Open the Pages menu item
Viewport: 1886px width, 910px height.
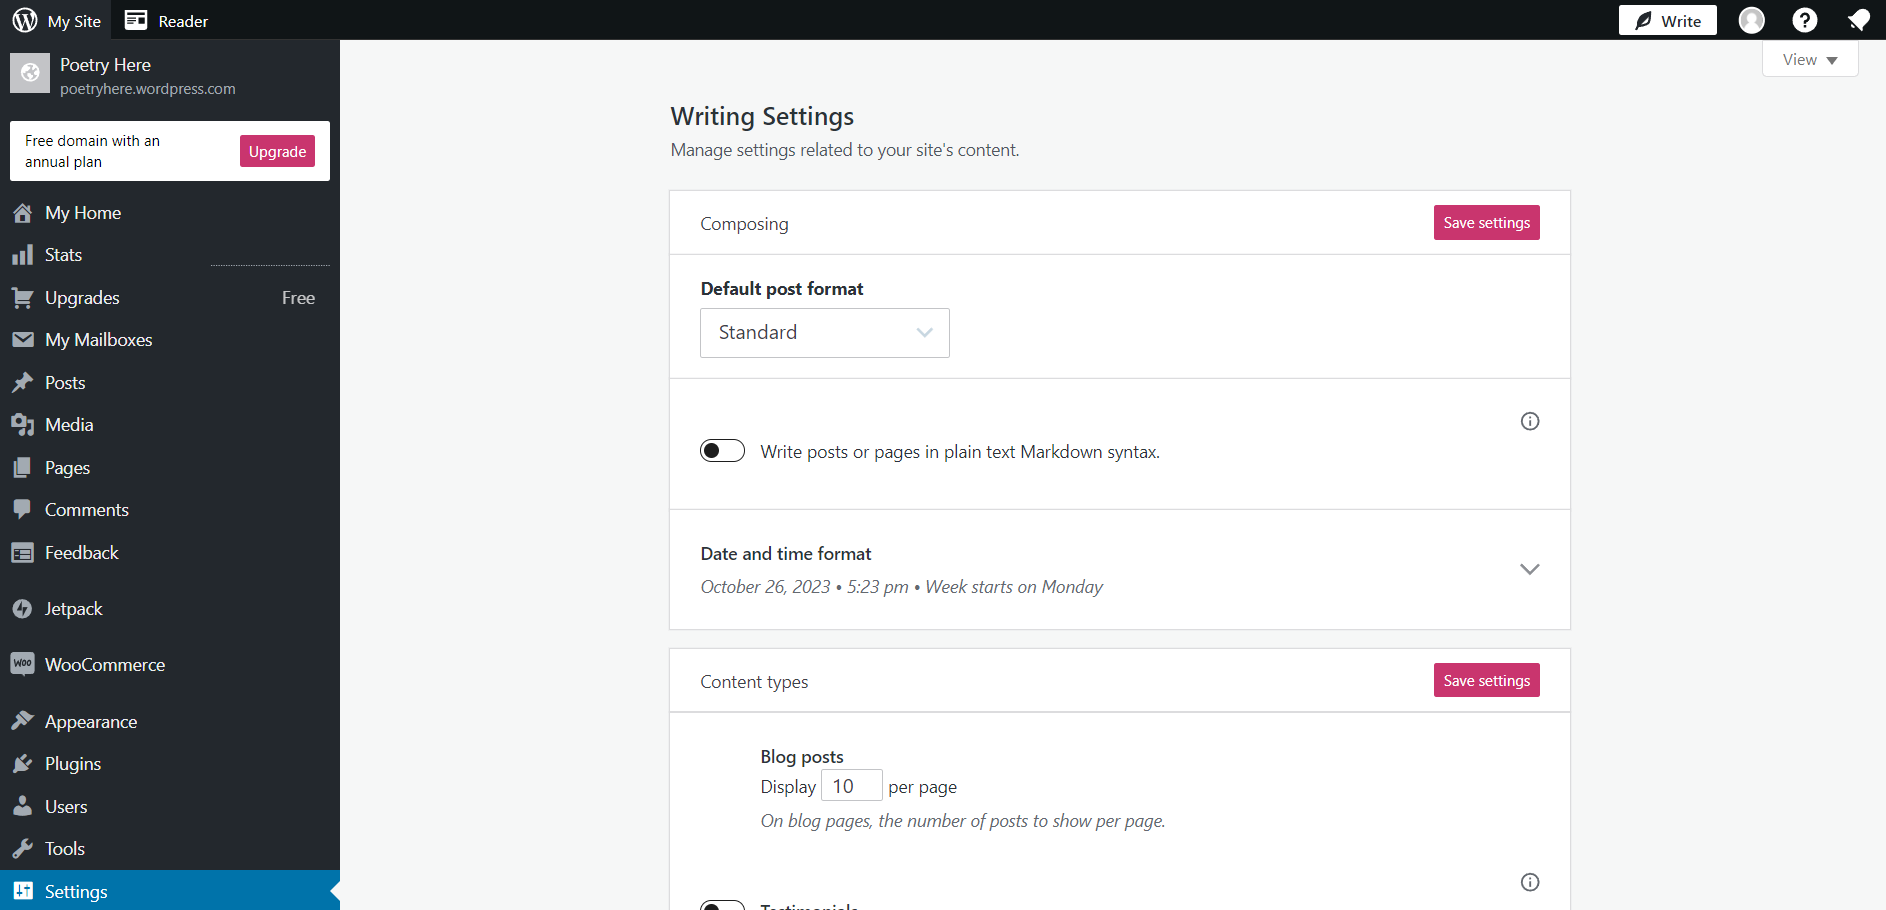[170, 468]
